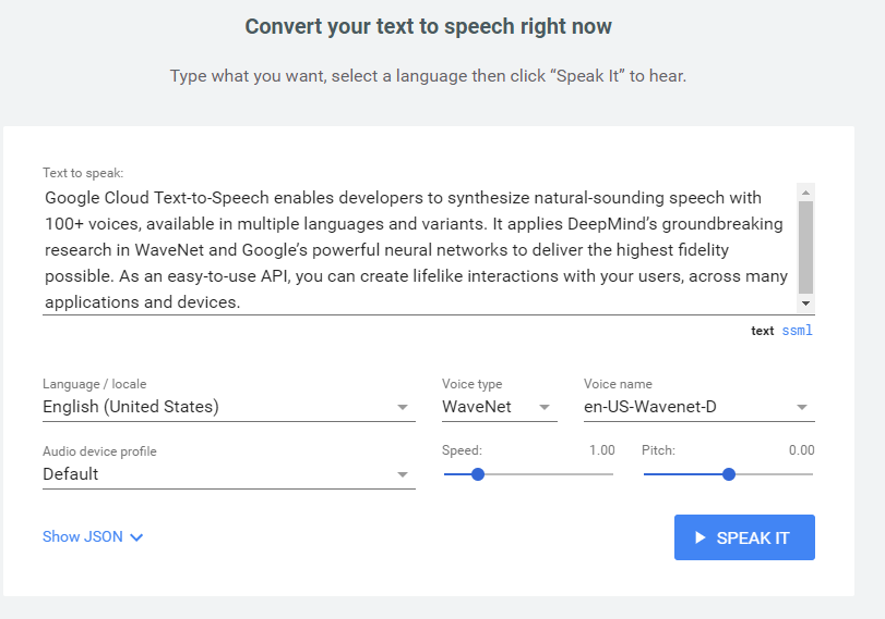
Task: Select the text input mode tab
Action: [762, 331]
